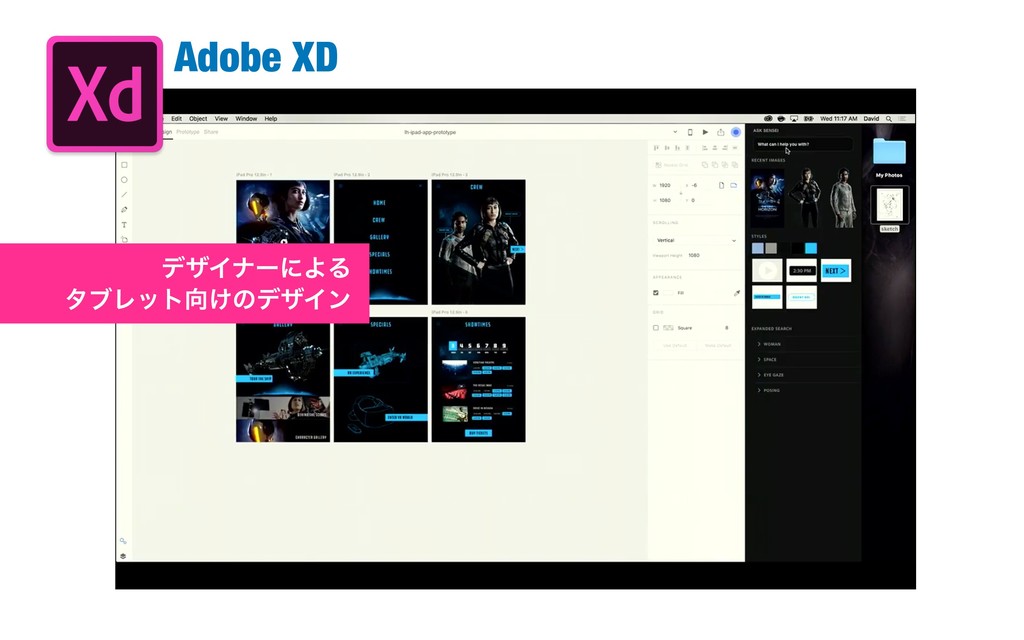Select the light blue style swatch
1024x640 pixels.
(x=758, y=248)
